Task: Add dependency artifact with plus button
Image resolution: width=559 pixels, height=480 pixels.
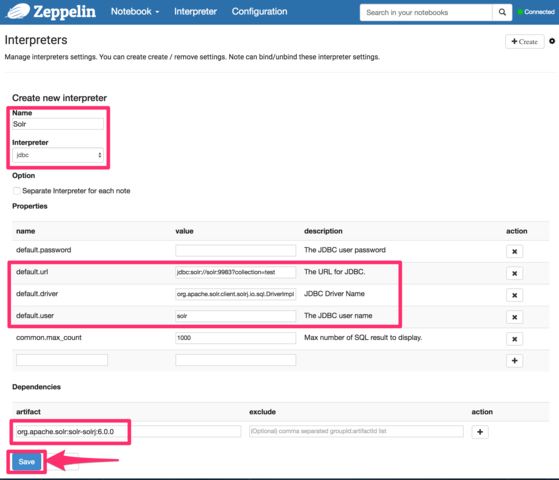Action: 480,432
